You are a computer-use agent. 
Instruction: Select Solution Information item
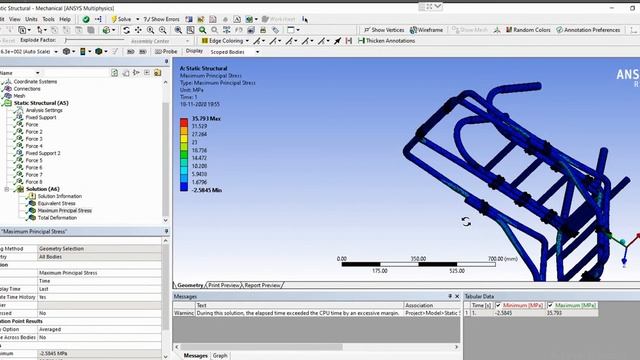pos(60,196)
